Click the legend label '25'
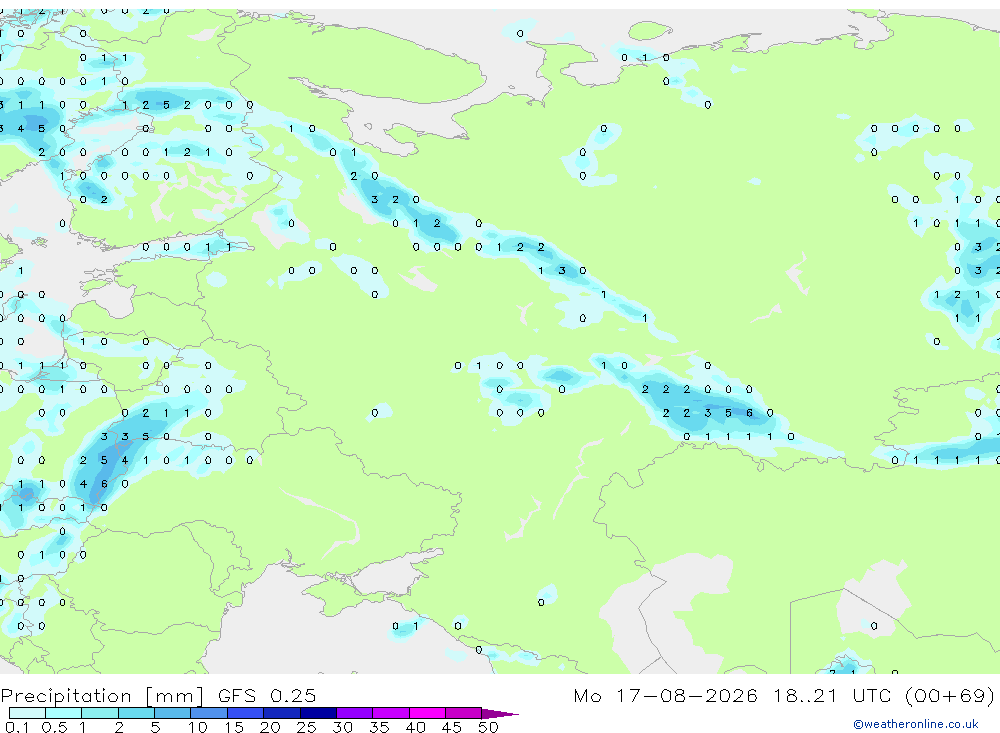 coord(306,727)
